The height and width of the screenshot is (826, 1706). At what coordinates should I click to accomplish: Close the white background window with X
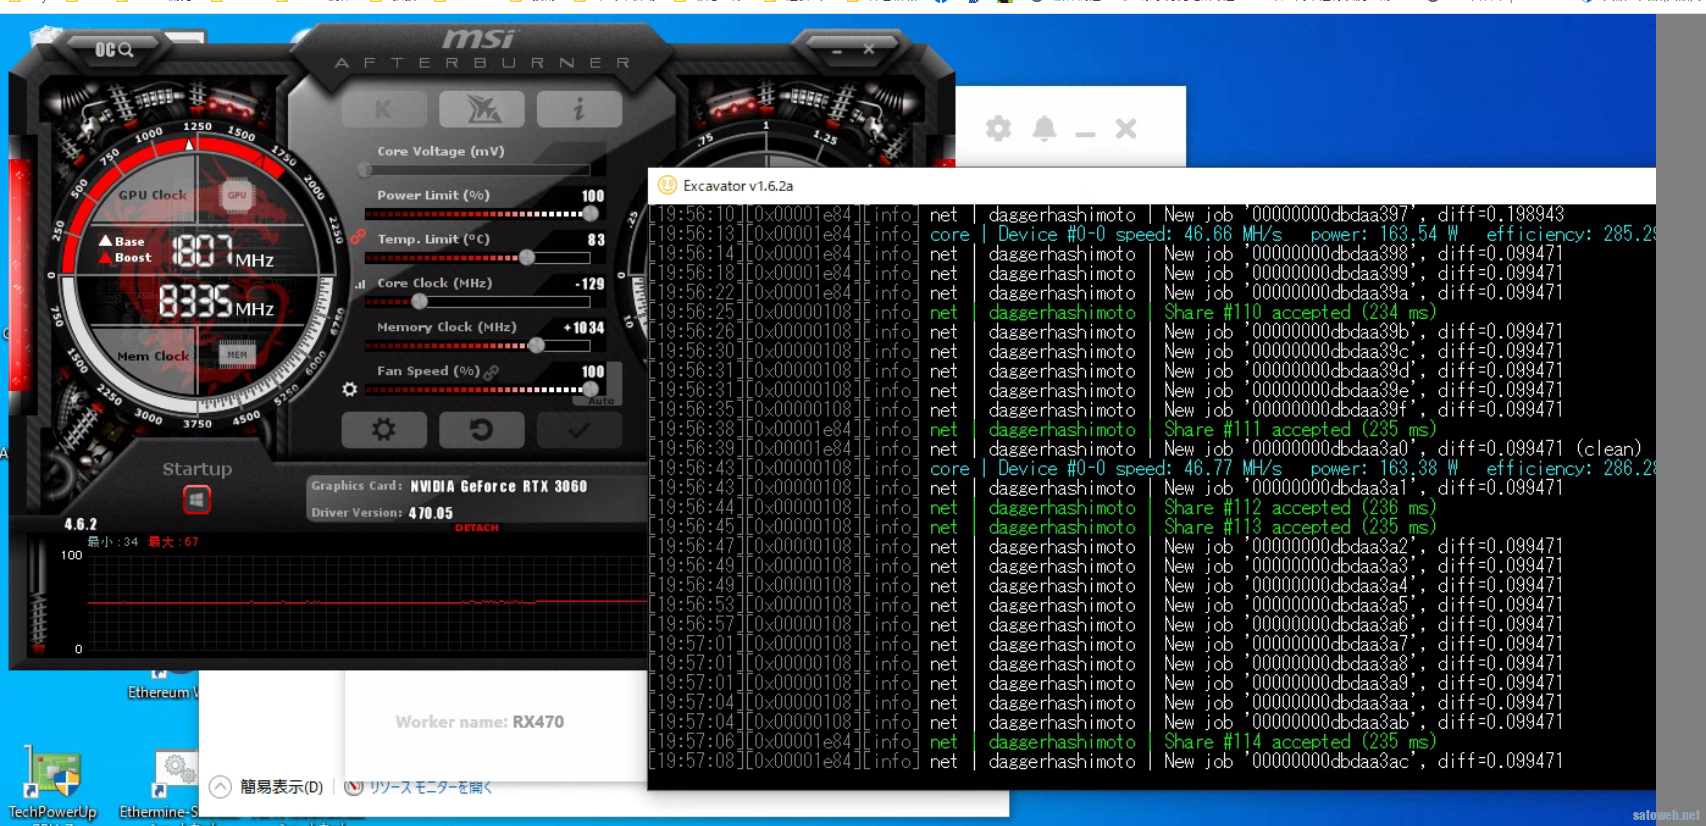(1126, 128)
